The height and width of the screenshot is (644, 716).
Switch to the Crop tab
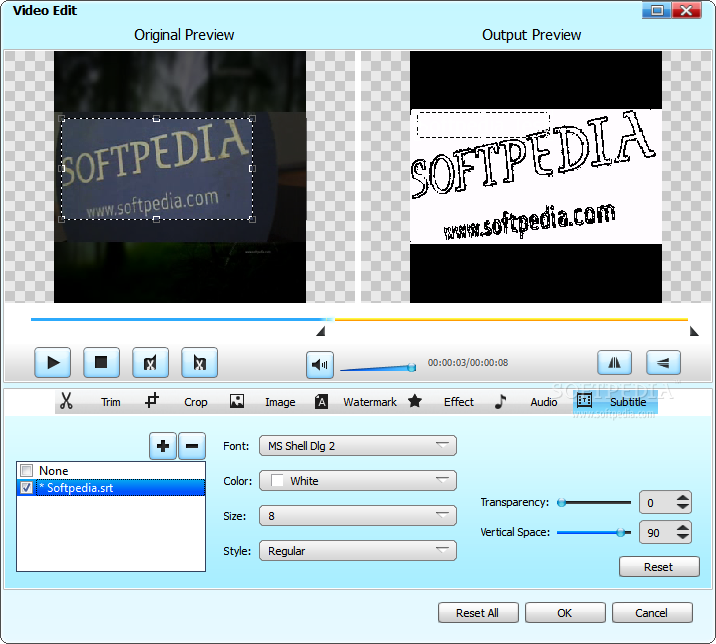[x=195, y=402]
